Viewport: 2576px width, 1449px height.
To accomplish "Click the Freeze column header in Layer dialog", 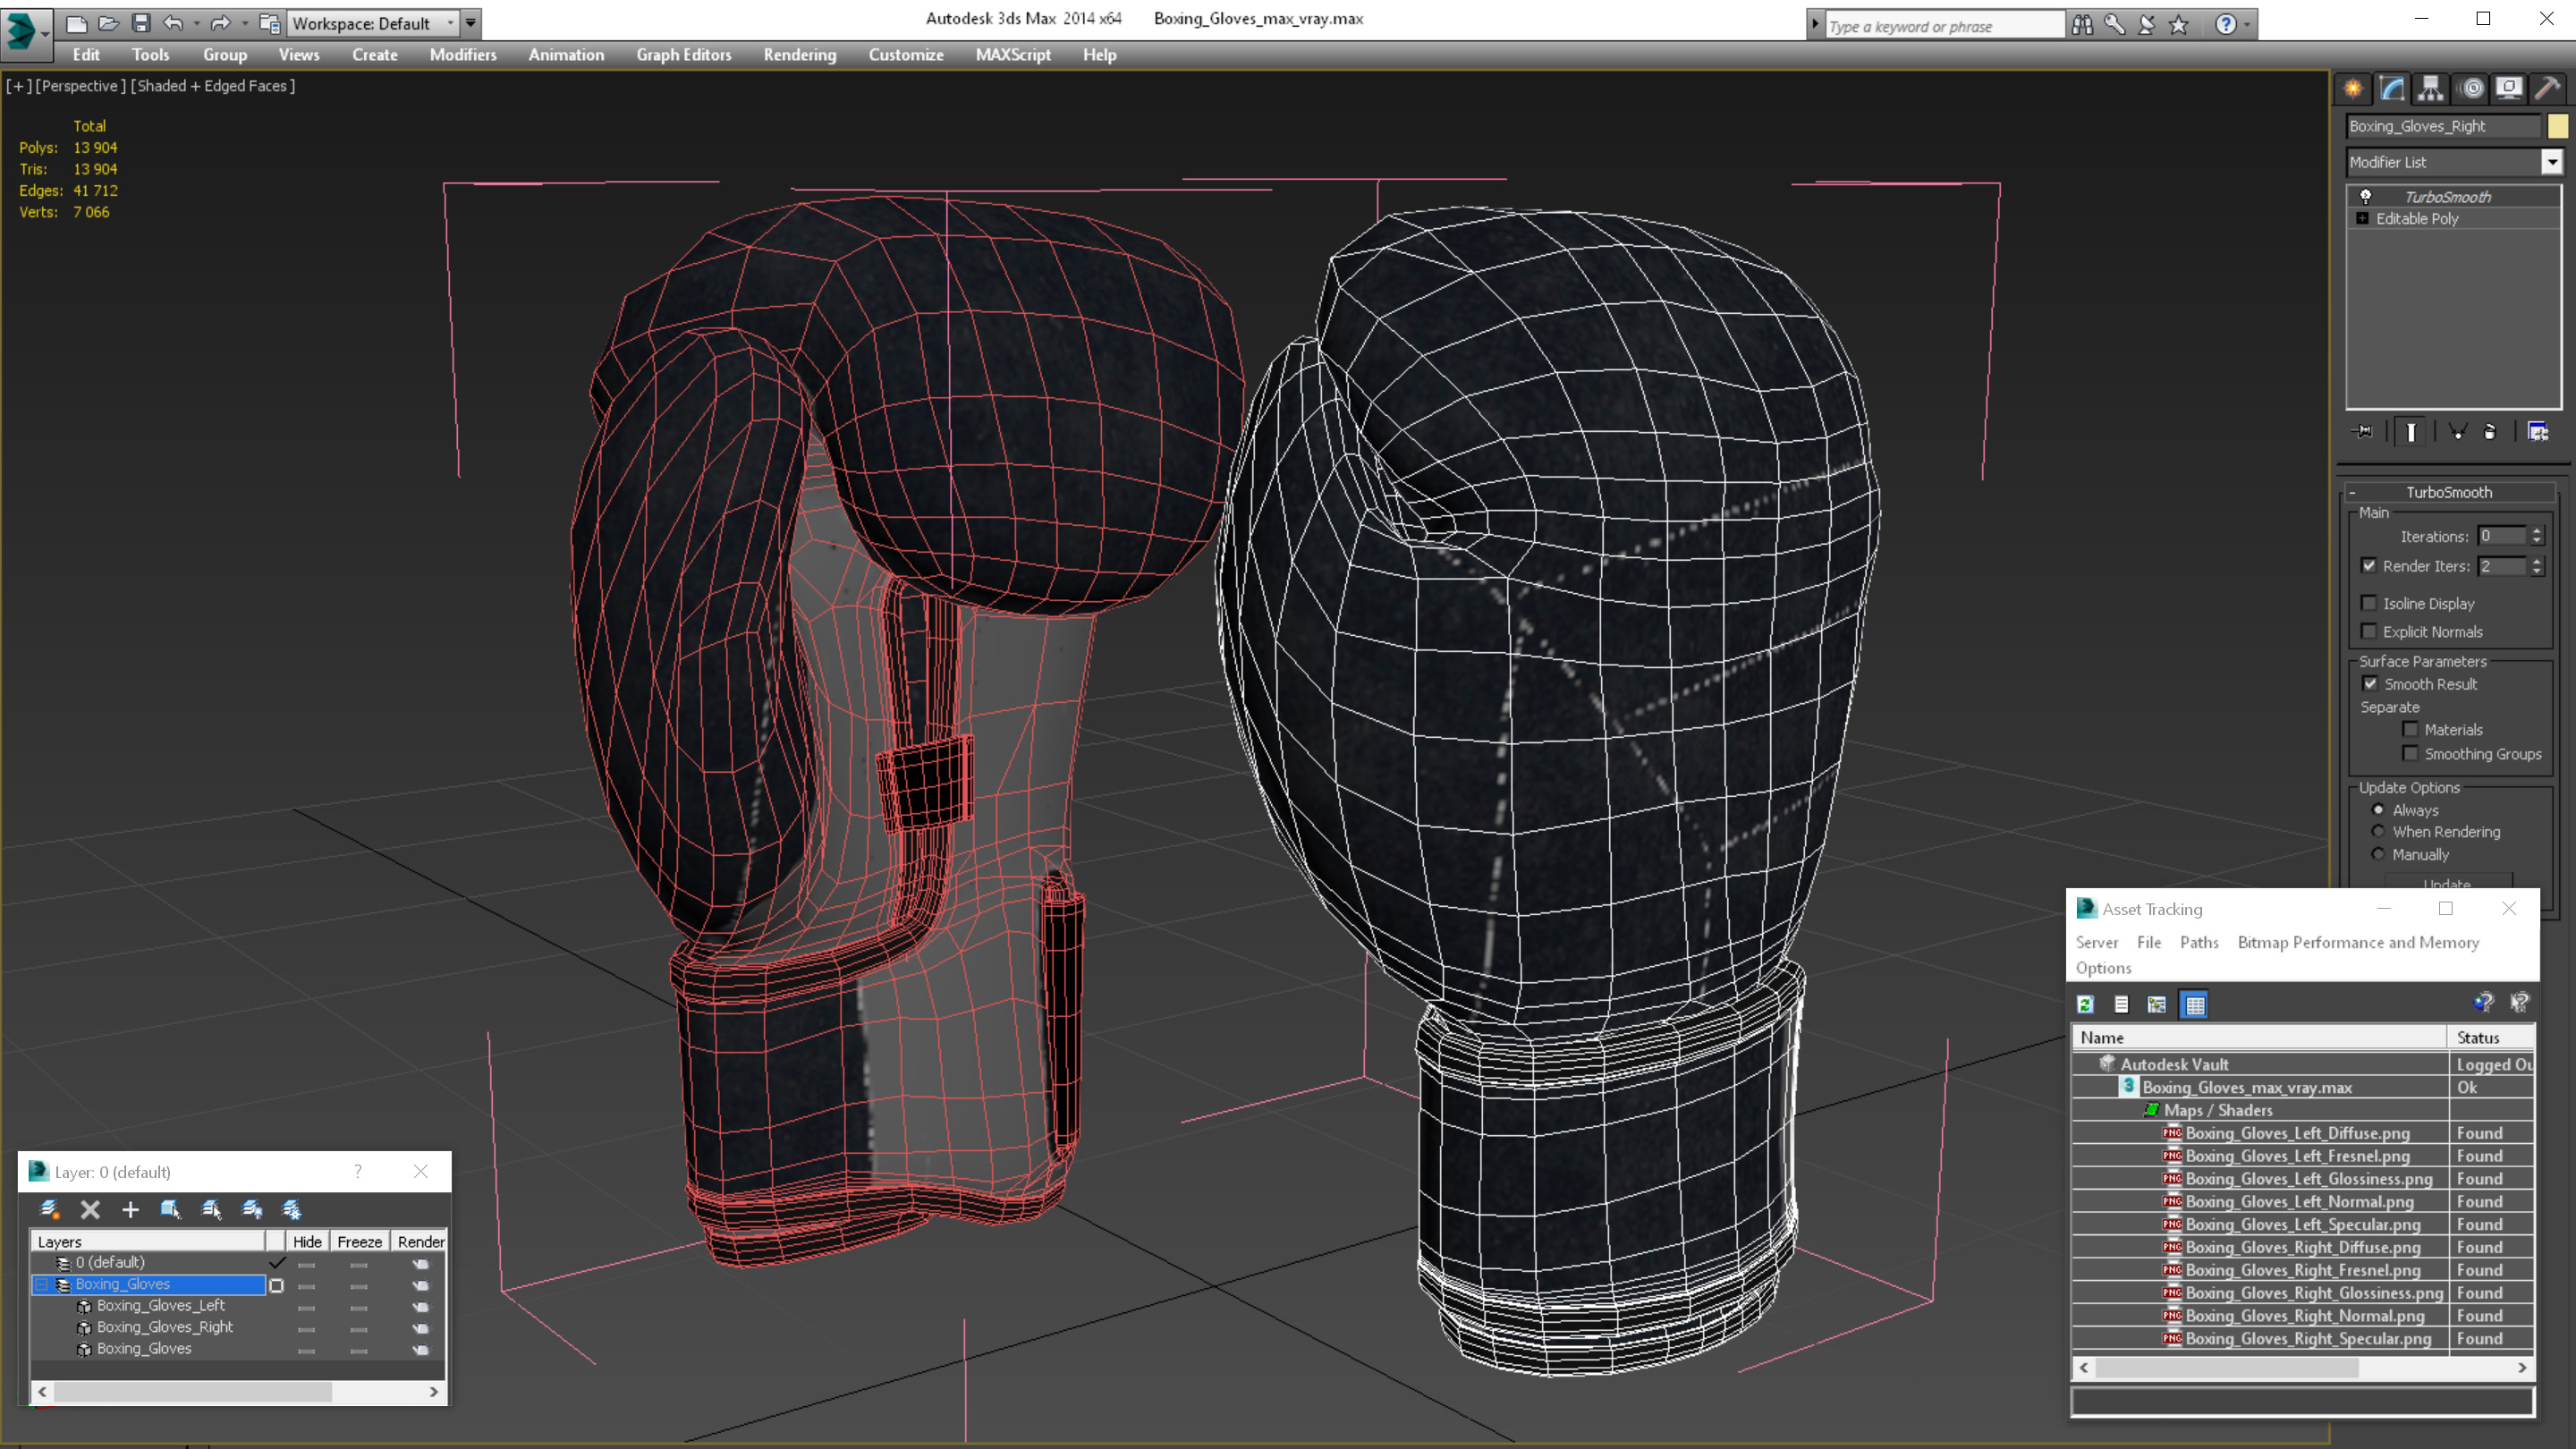I will click(x=359, y=1241).
